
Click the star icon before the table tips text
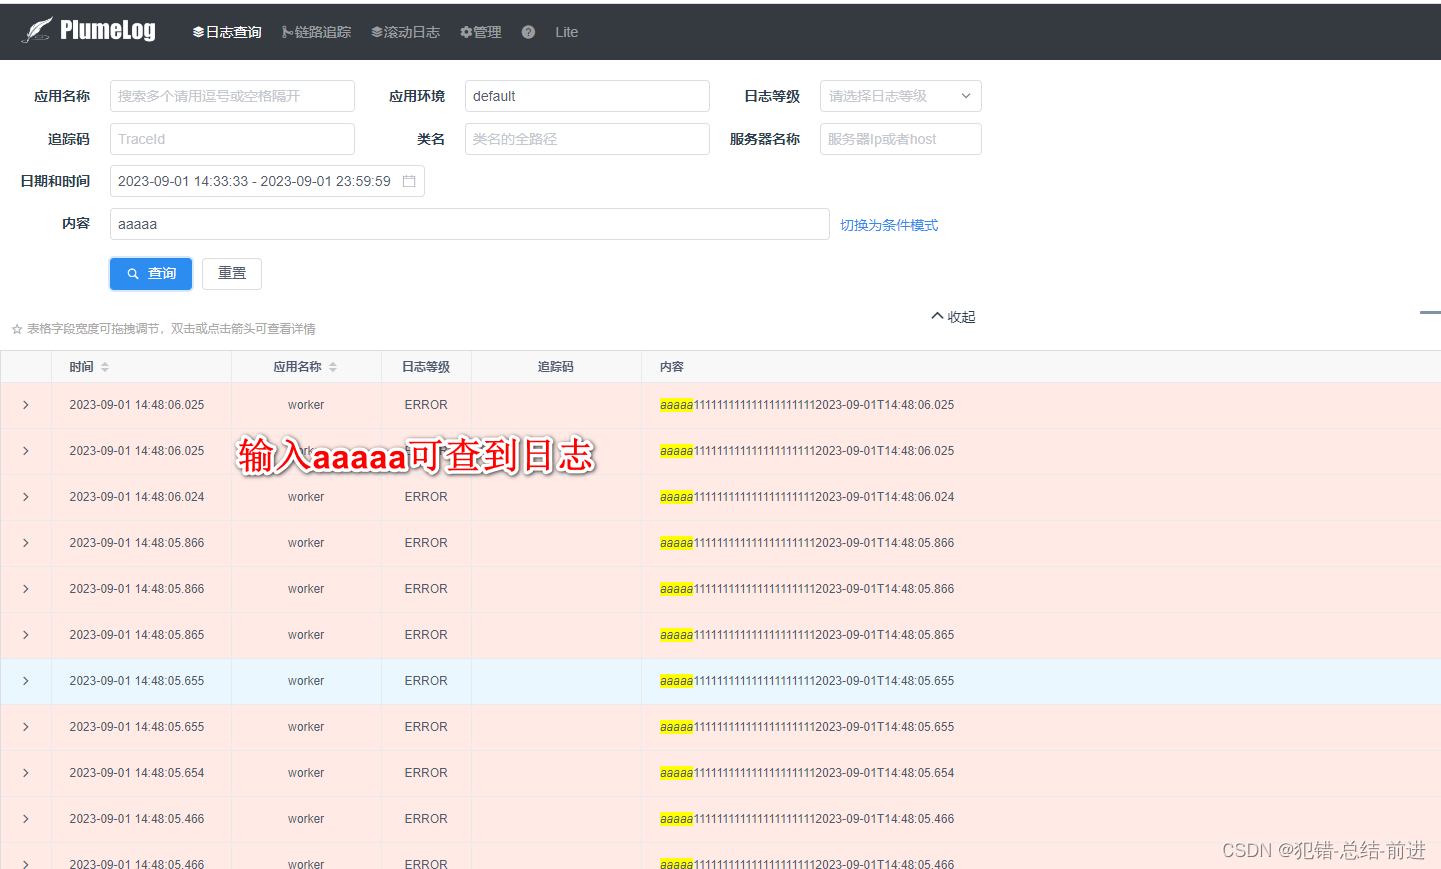coord(16,328)
